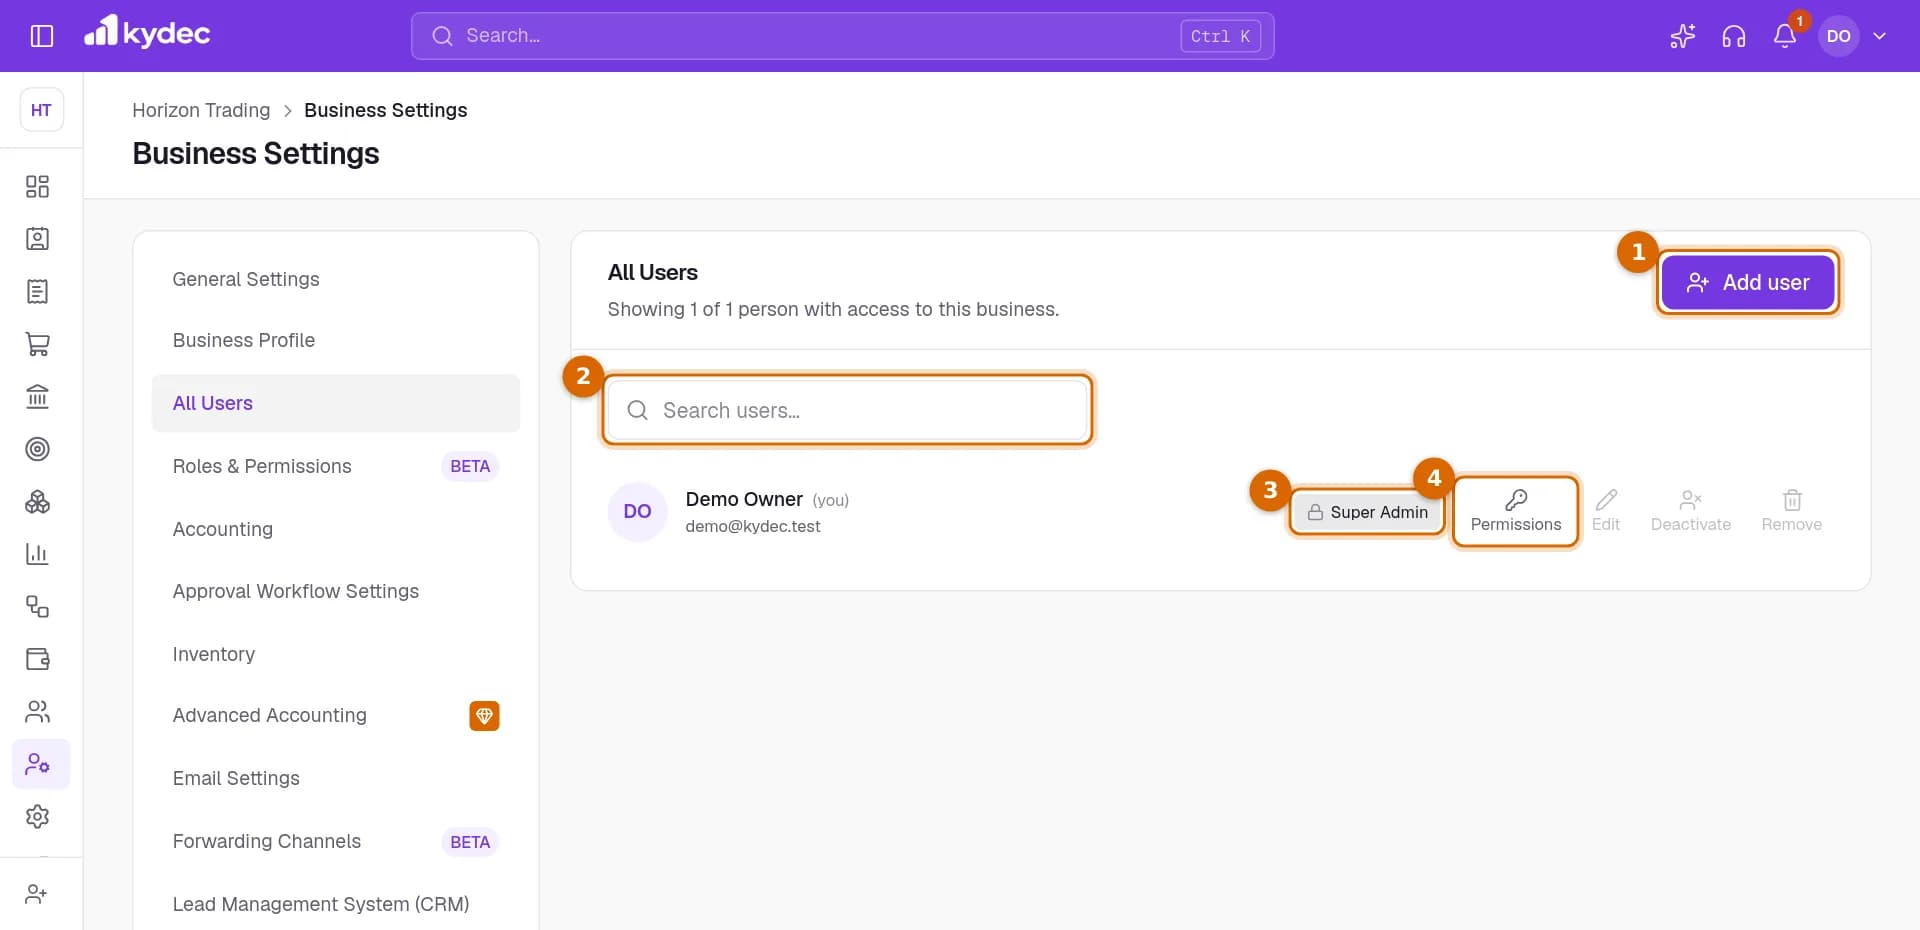Click Remove for Demo Owner
The height and width of the screenshot is (930, 1920).
click(1791, 511)
